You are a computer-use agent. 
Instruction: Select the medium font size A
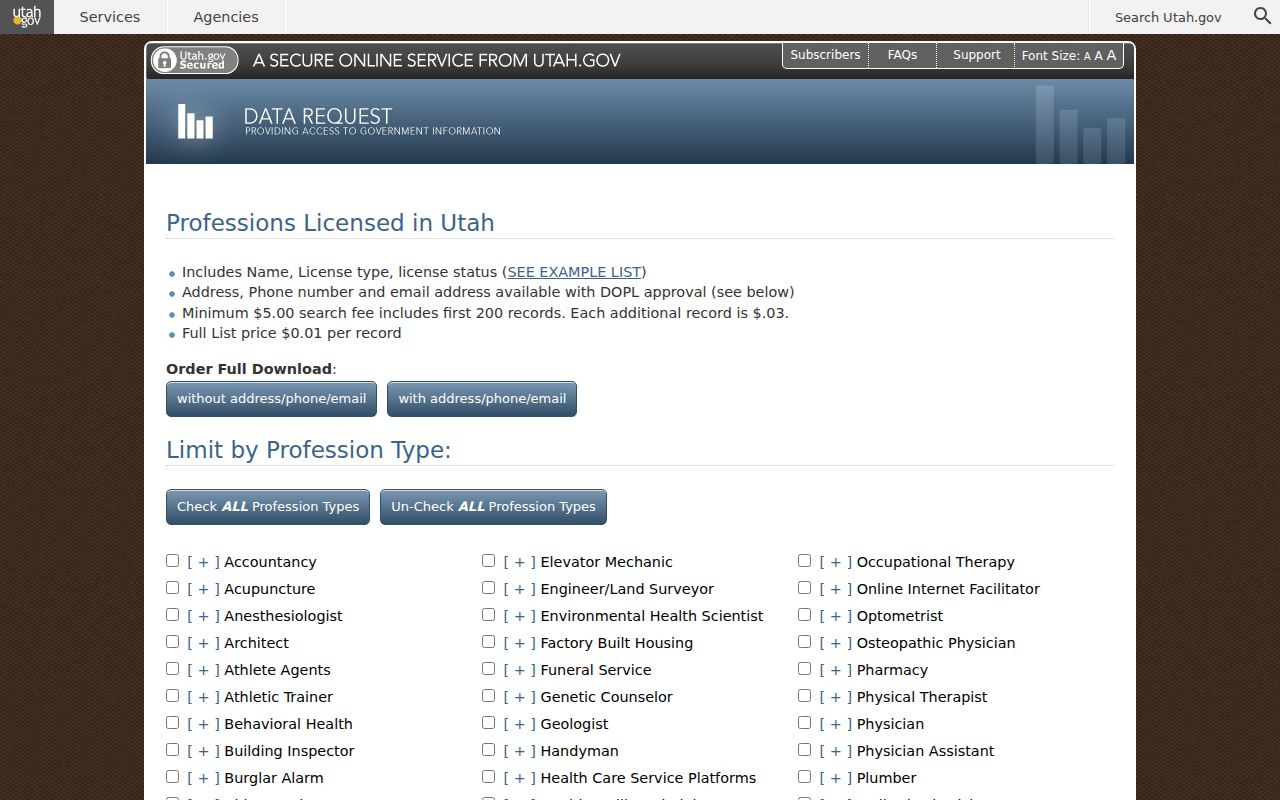pyautogui.click(x=1098, y=56)
